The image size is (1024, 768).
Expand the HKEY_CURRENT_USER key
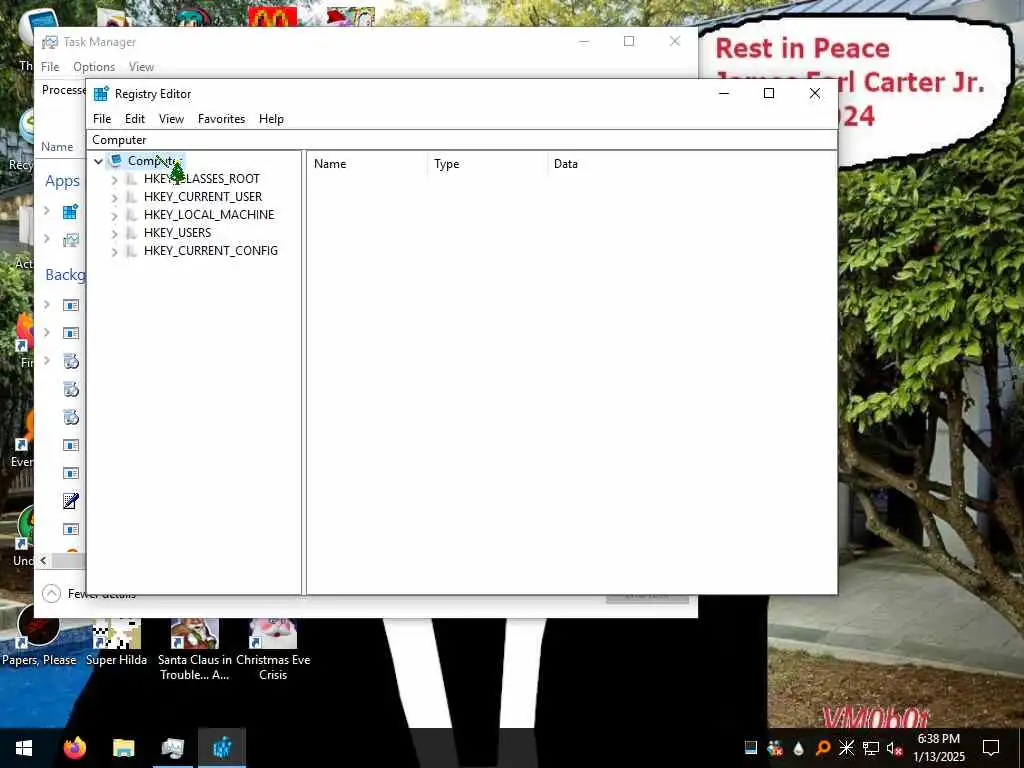(114, 197)
